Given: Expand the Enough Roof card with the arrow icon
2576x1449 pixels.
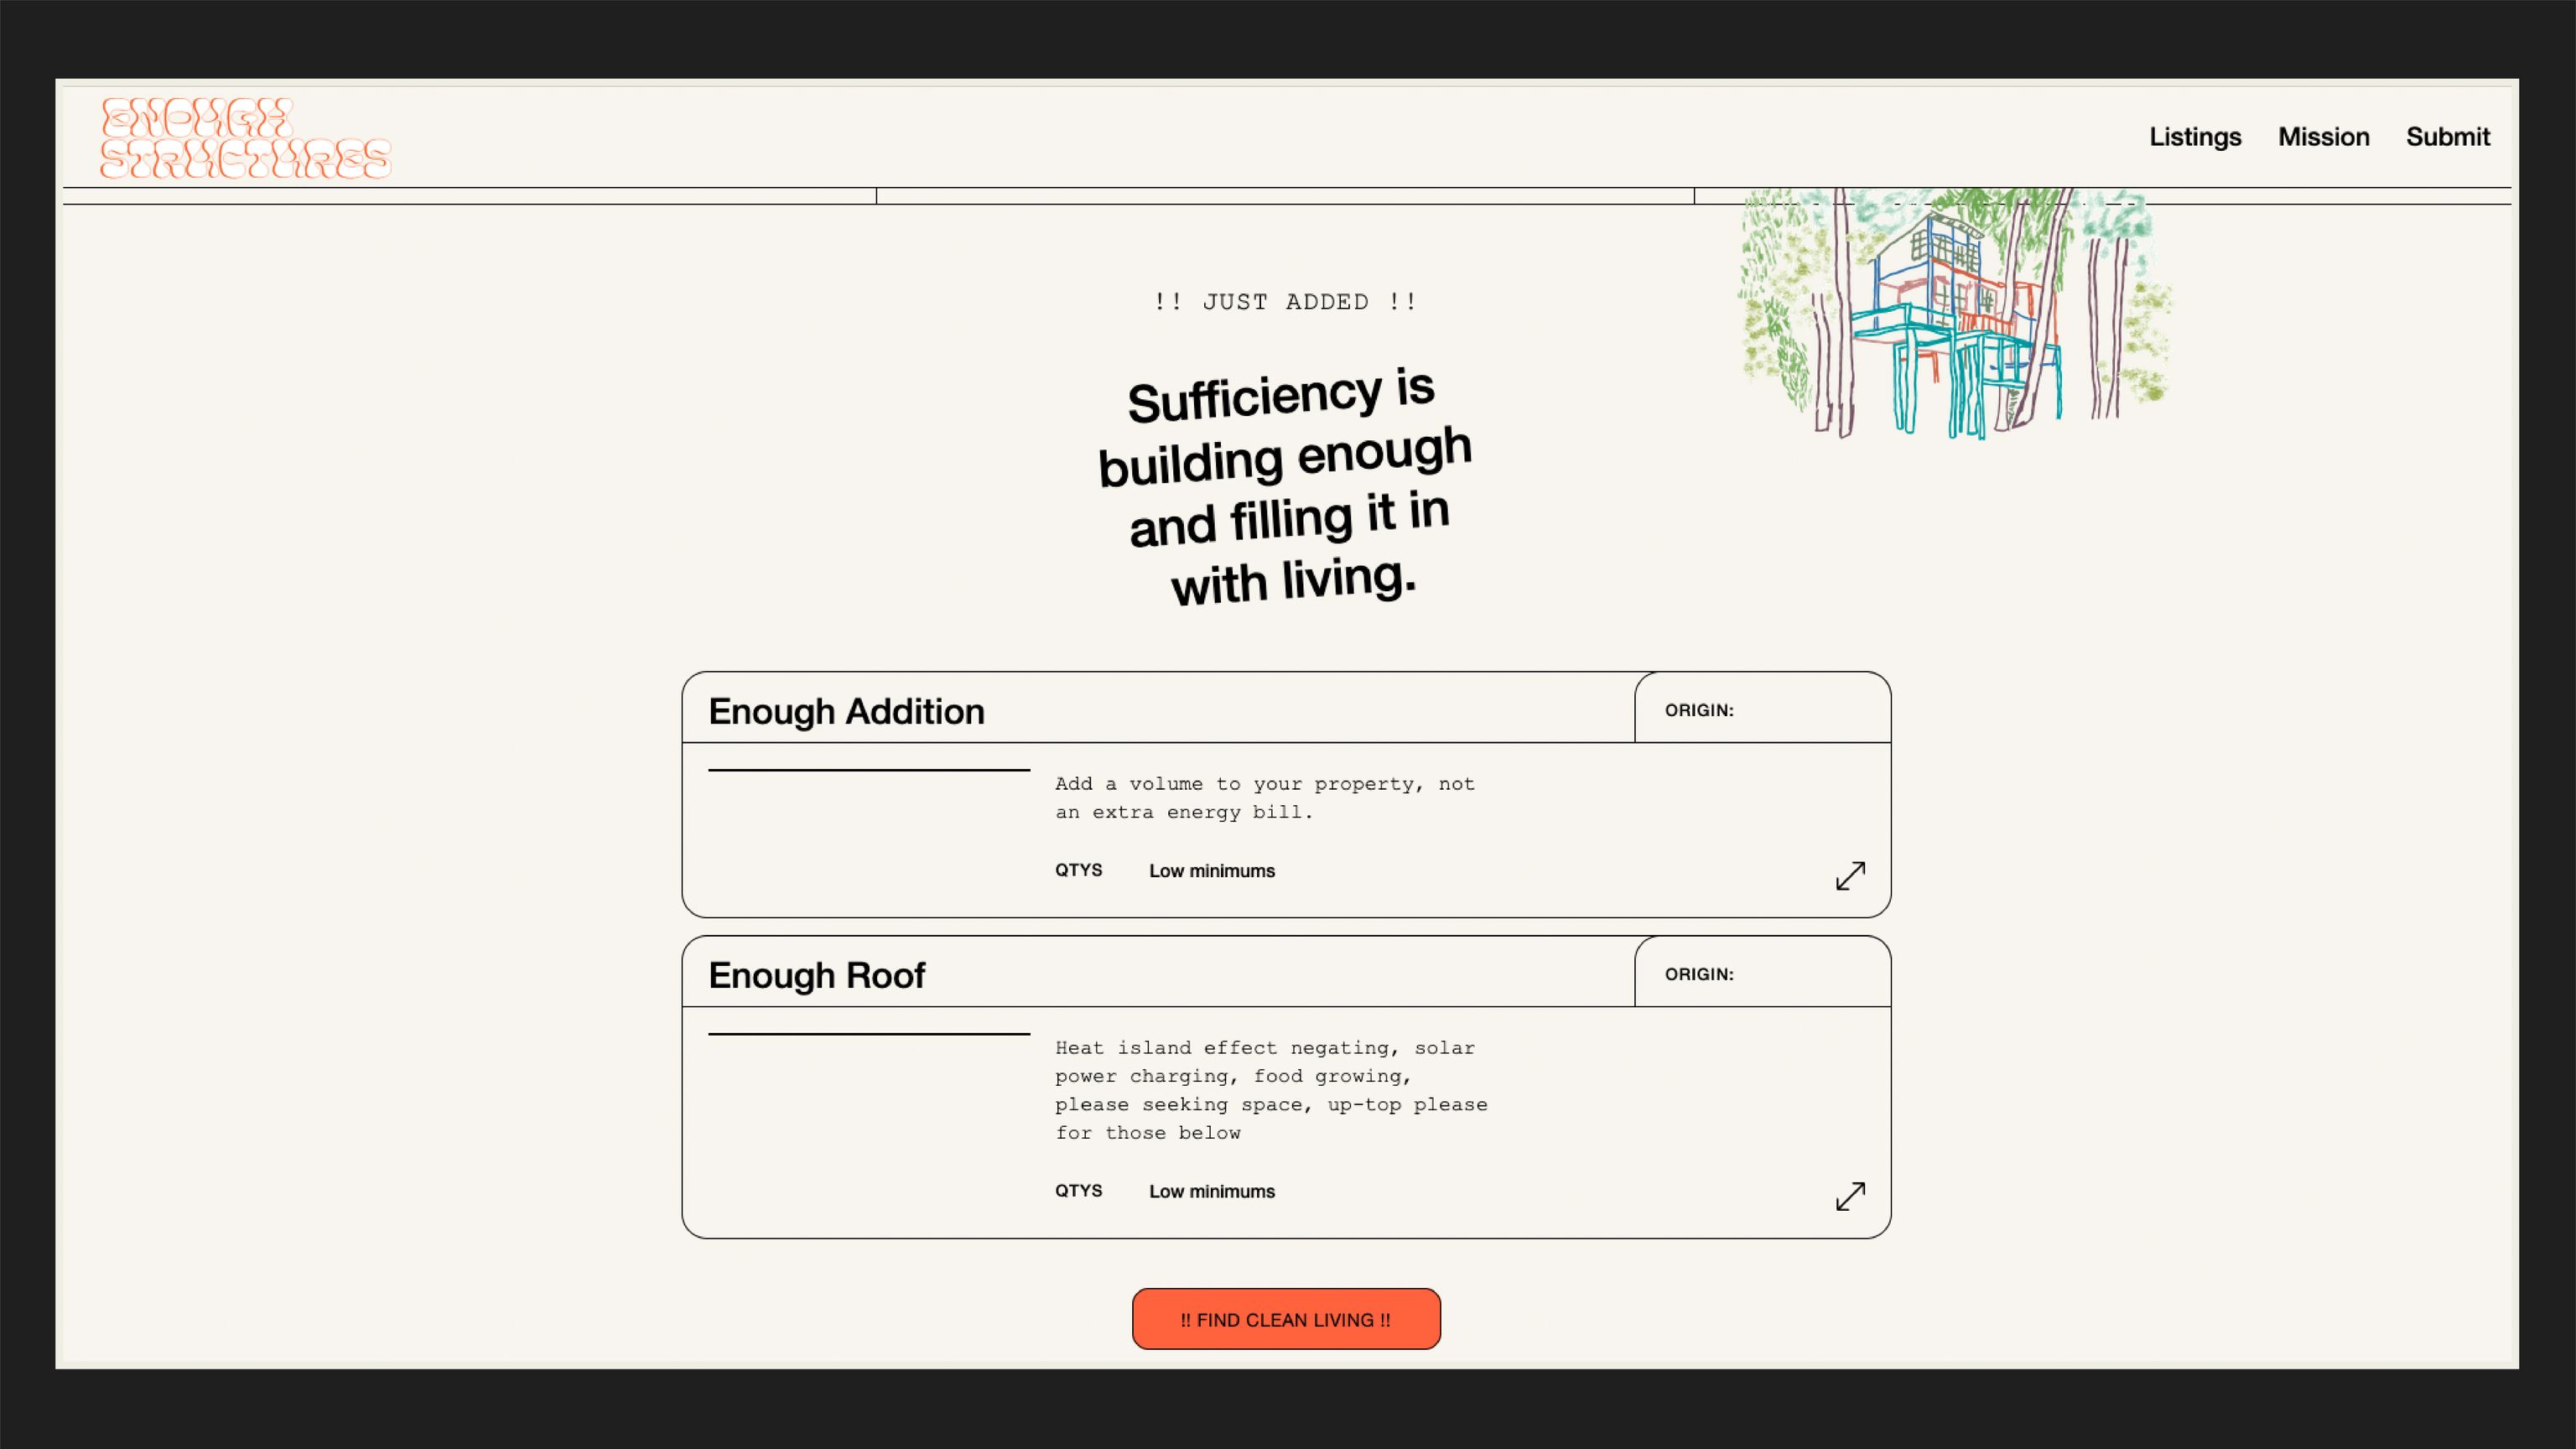Looking at the screenshot, I should (x=1850, y=1196).
